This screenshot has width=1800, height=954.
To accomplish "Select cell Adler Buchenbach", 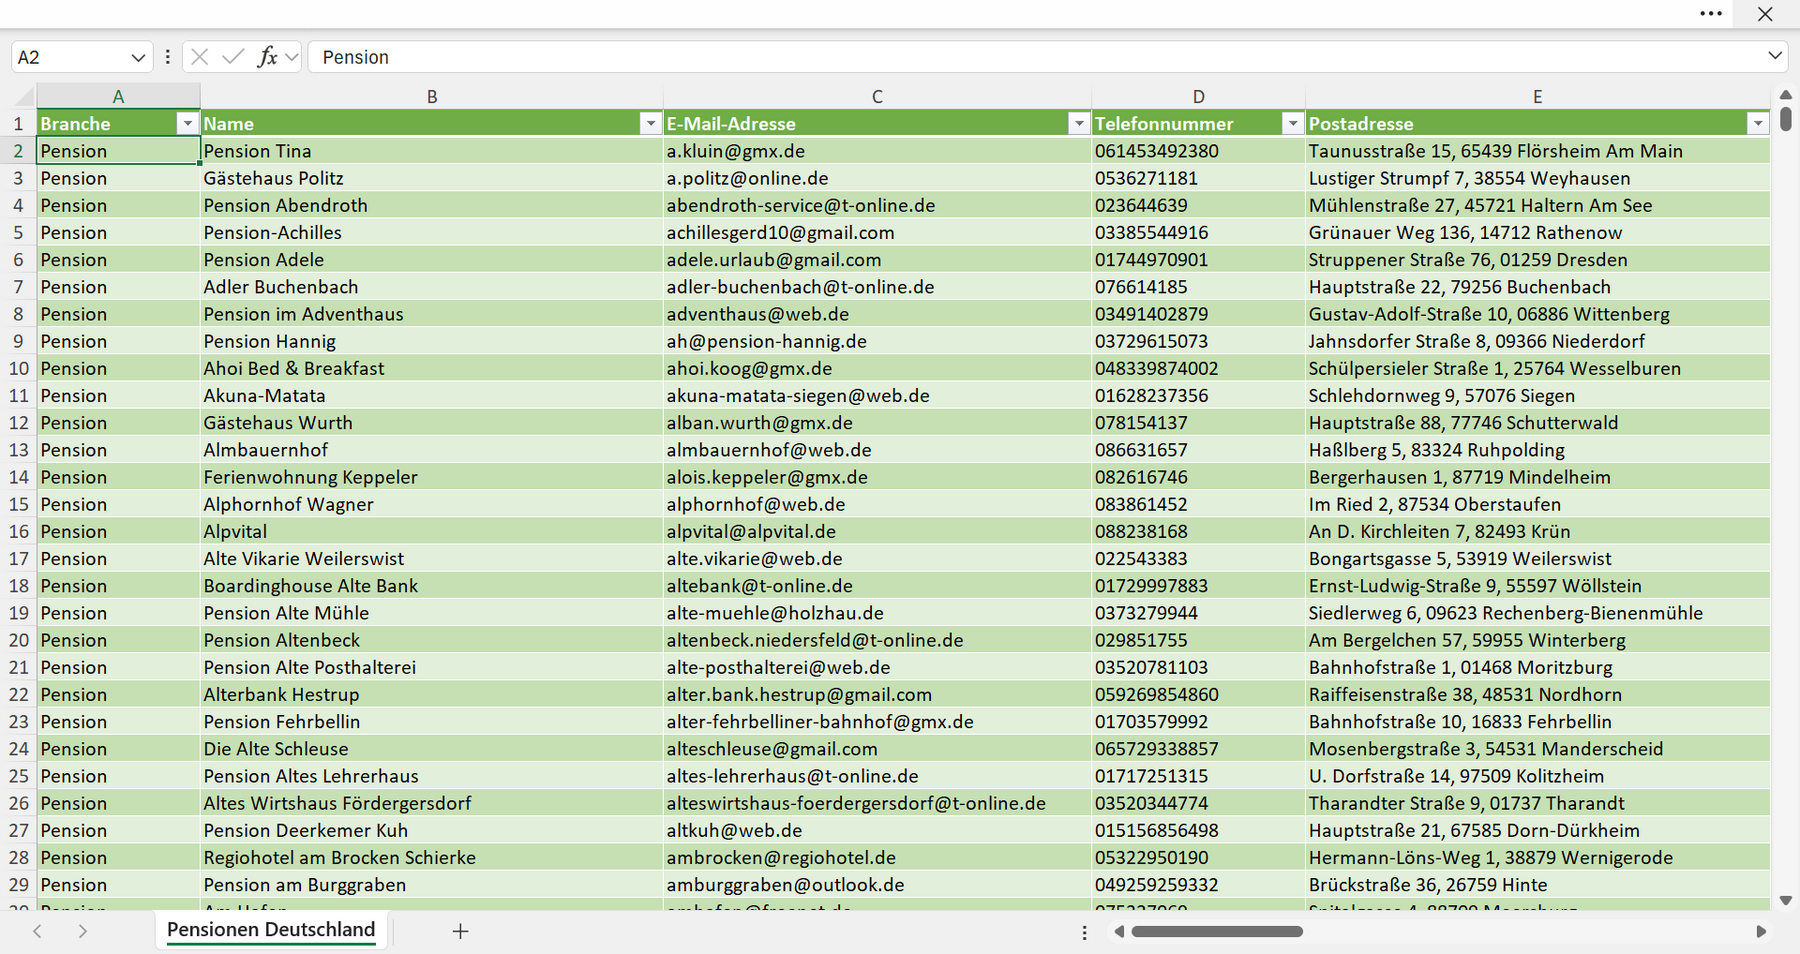I will click(x=431, y=287).
